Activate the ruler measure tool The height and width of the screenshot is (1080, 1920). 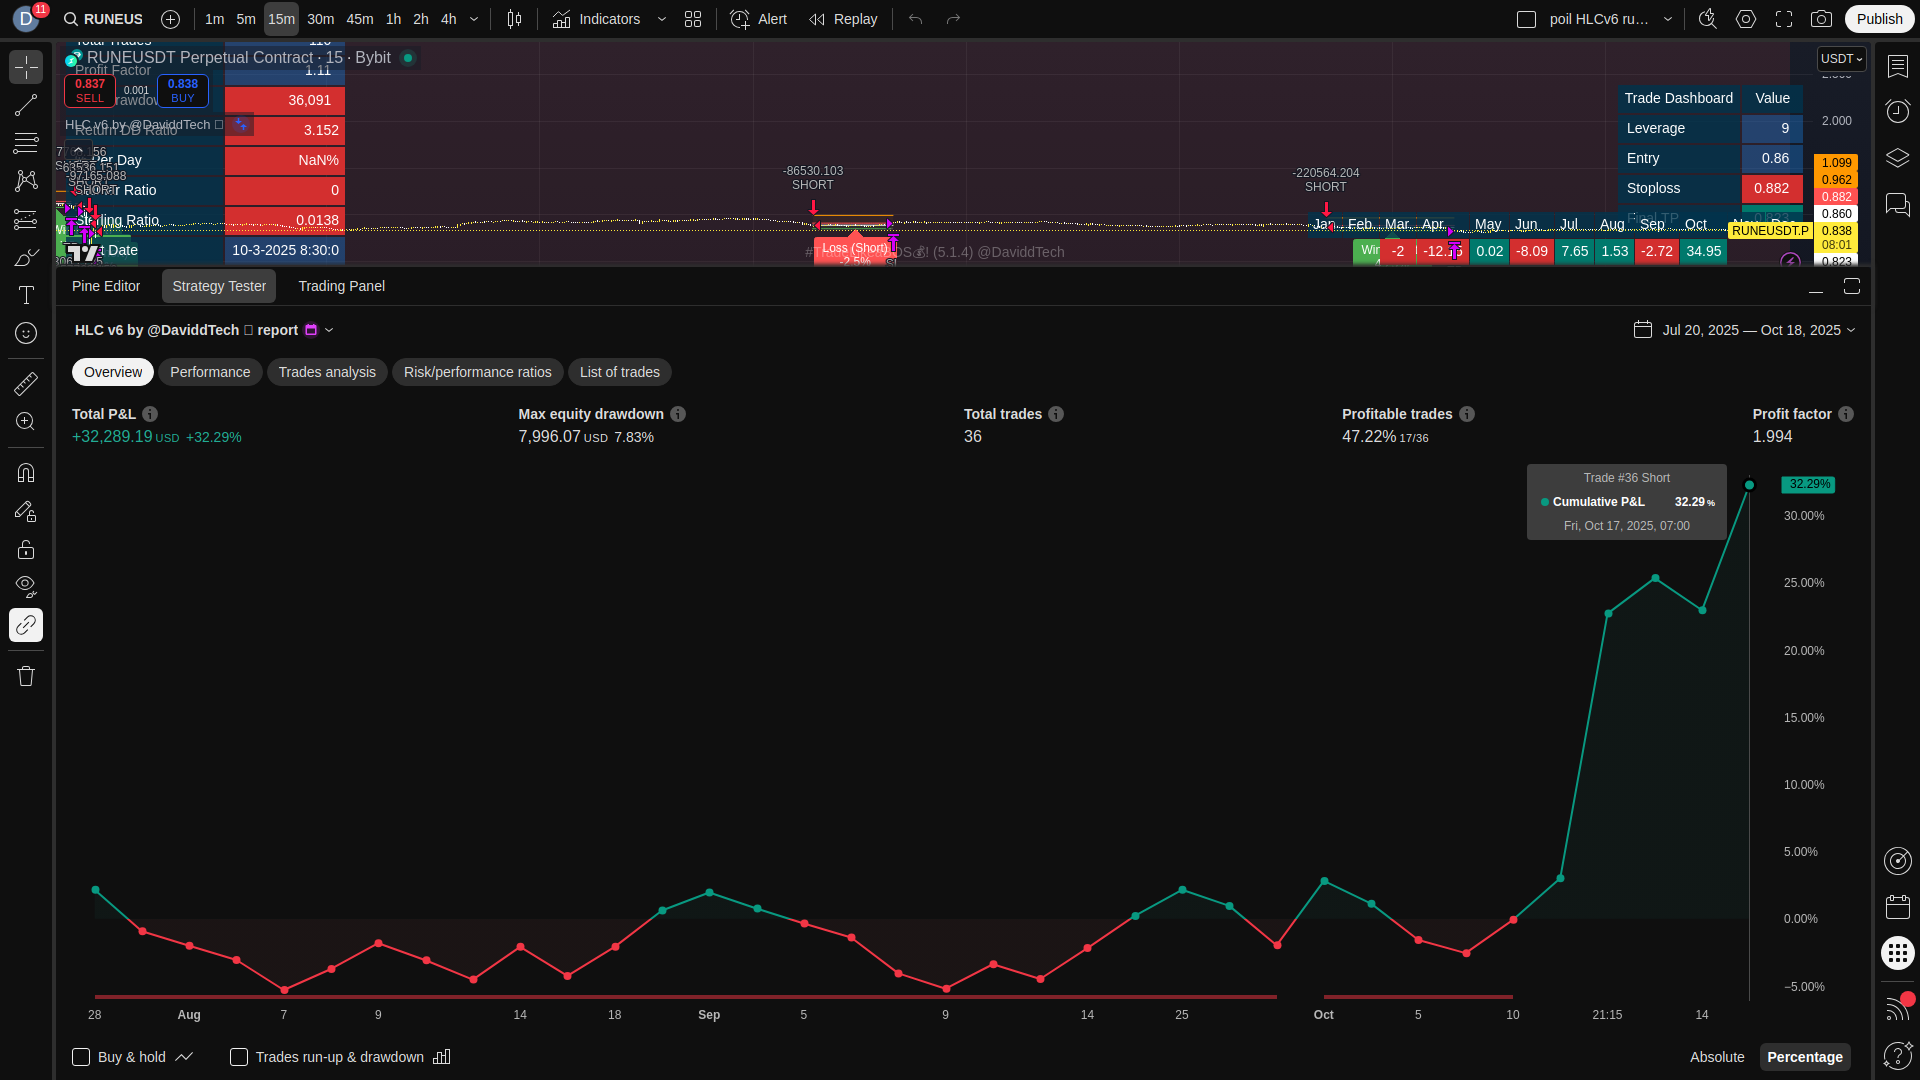[26, 383]
